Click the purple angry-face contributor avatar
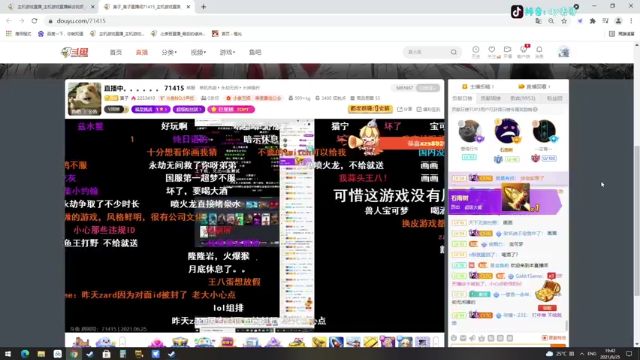This screenshot has height=360, width=640. (x=507, y=131)
